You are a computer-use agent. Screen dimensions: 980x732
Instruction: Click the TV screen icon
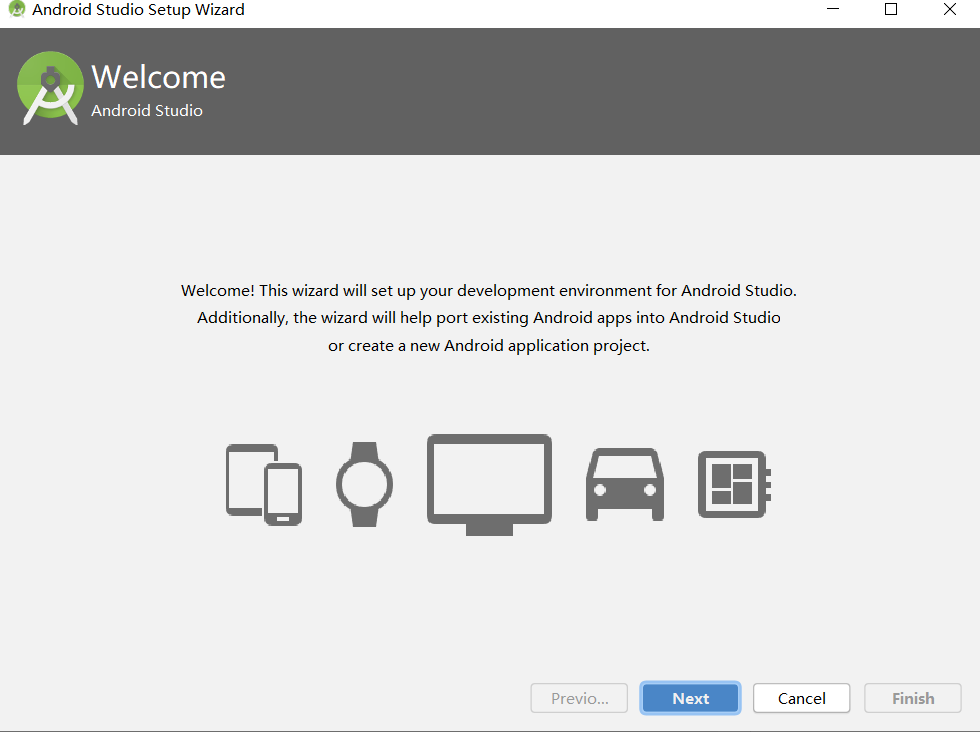(489, 485)
